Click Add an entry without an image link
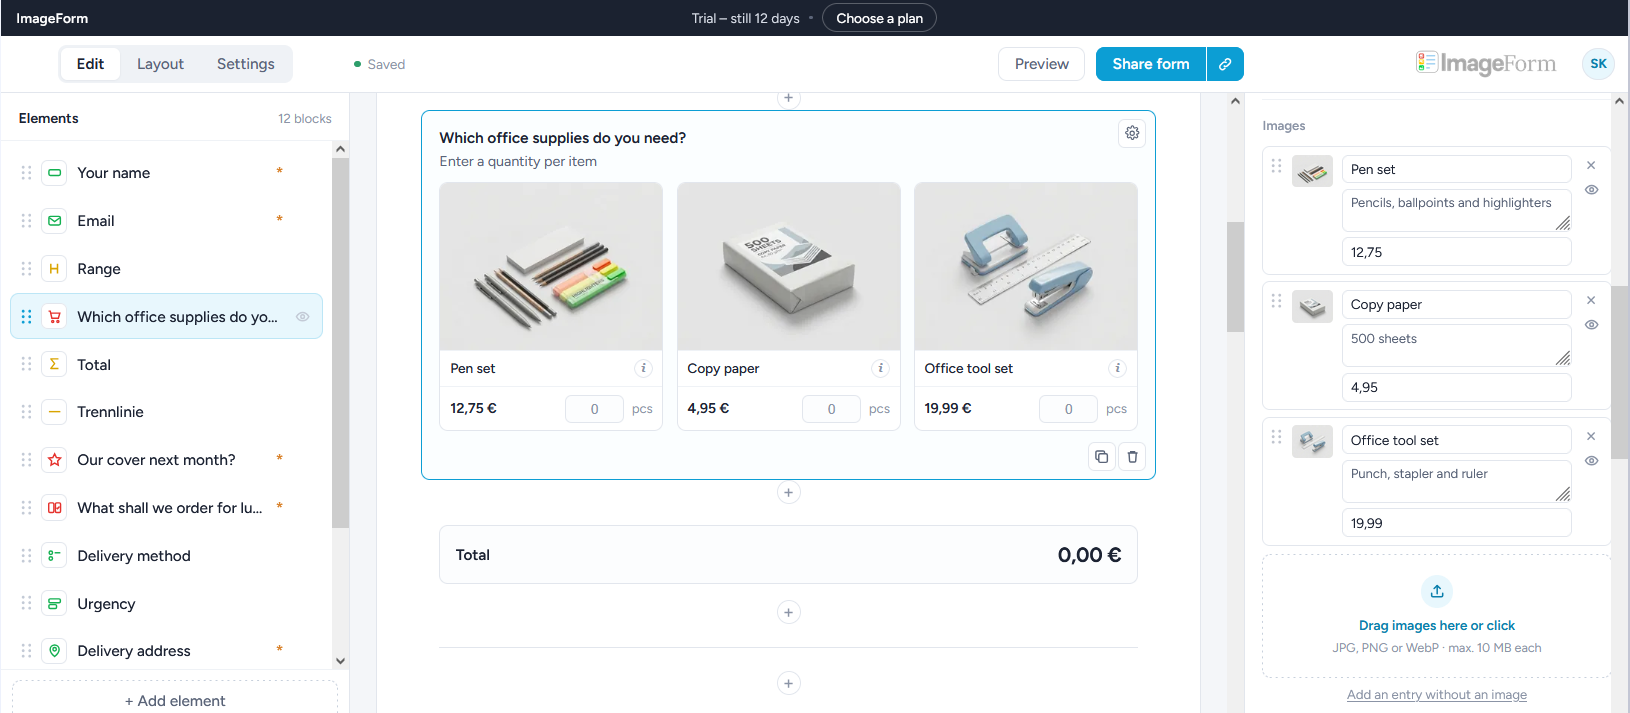 tap(1436, 695)
